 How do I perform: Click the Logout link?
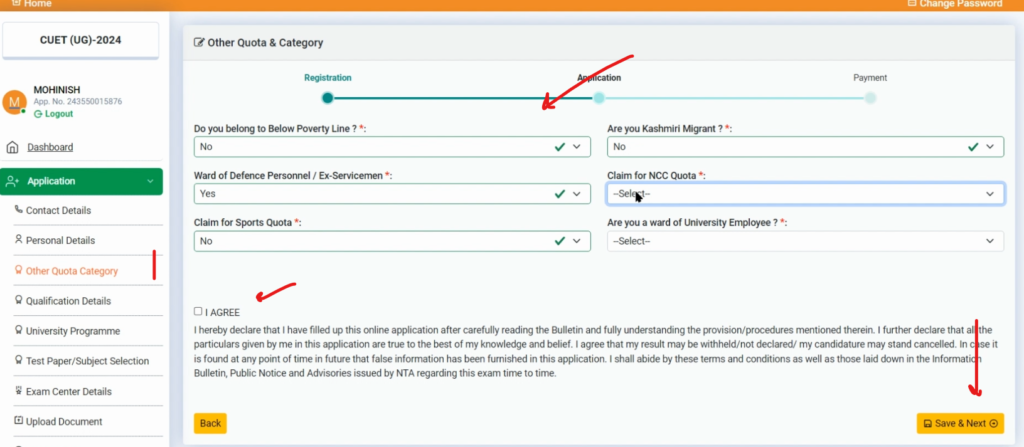(54, 114)
